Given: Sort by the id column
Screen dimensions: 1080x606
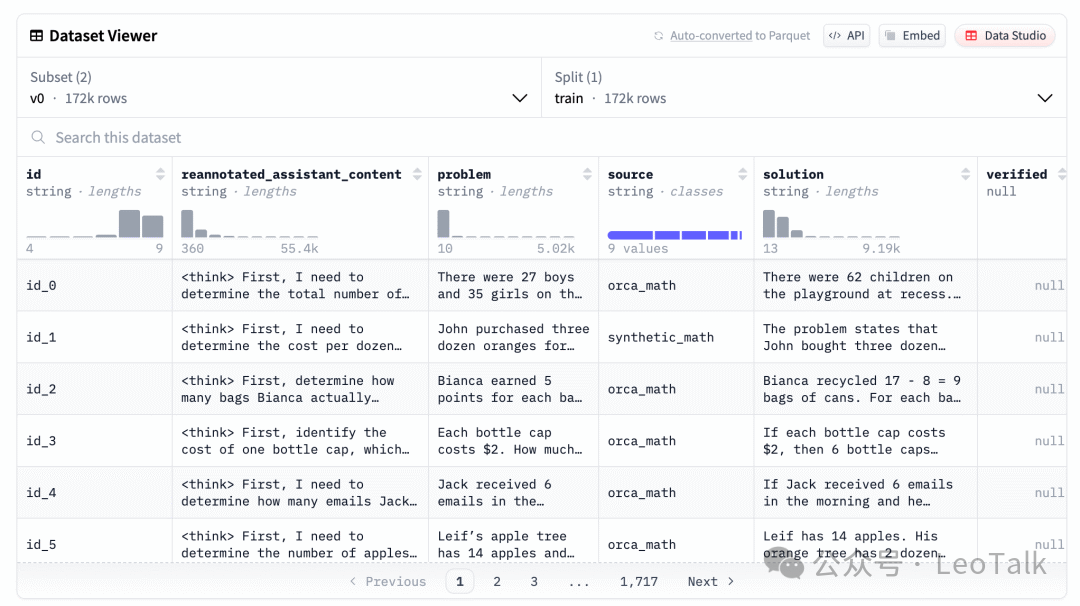Looking at the screenshot, I should coord(160,174).
